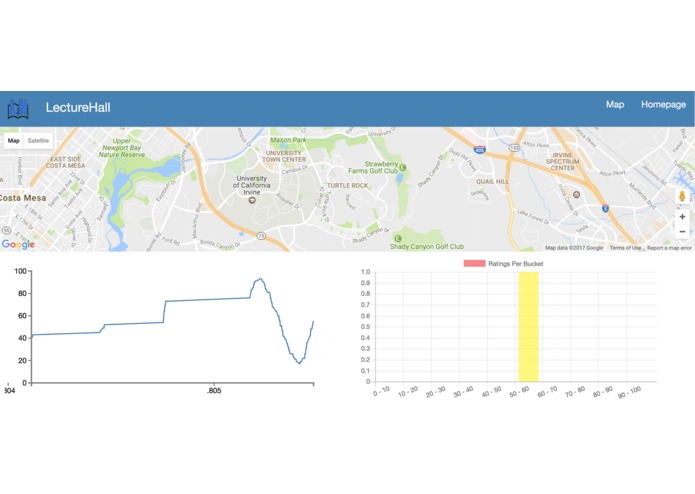
Task: Click the Shady Canyon Golf Club marker
Action: (398, 239)
